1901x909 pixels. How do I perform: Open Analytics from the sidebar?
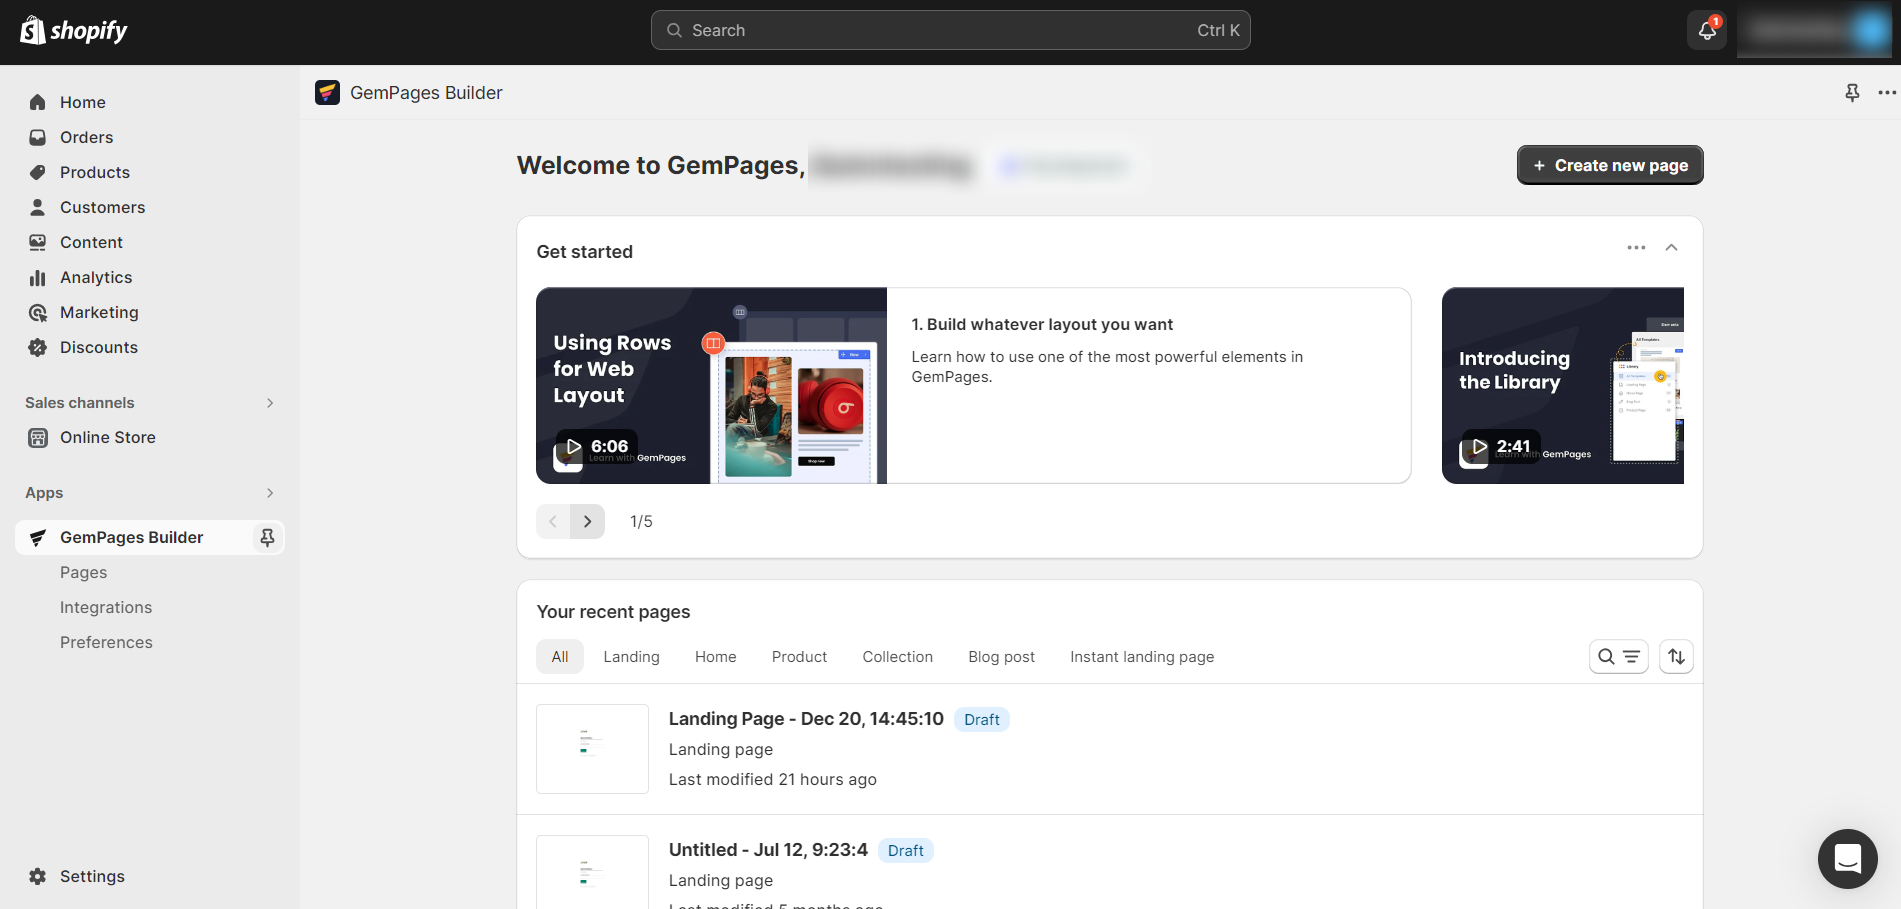(95, 277)
